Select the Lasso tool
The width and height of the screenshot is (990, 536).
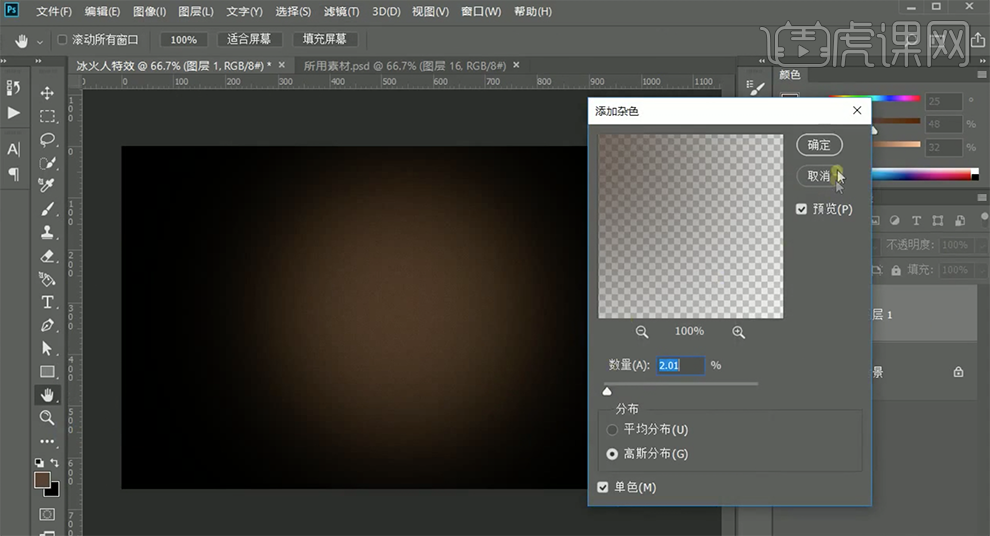click(47, 140)
